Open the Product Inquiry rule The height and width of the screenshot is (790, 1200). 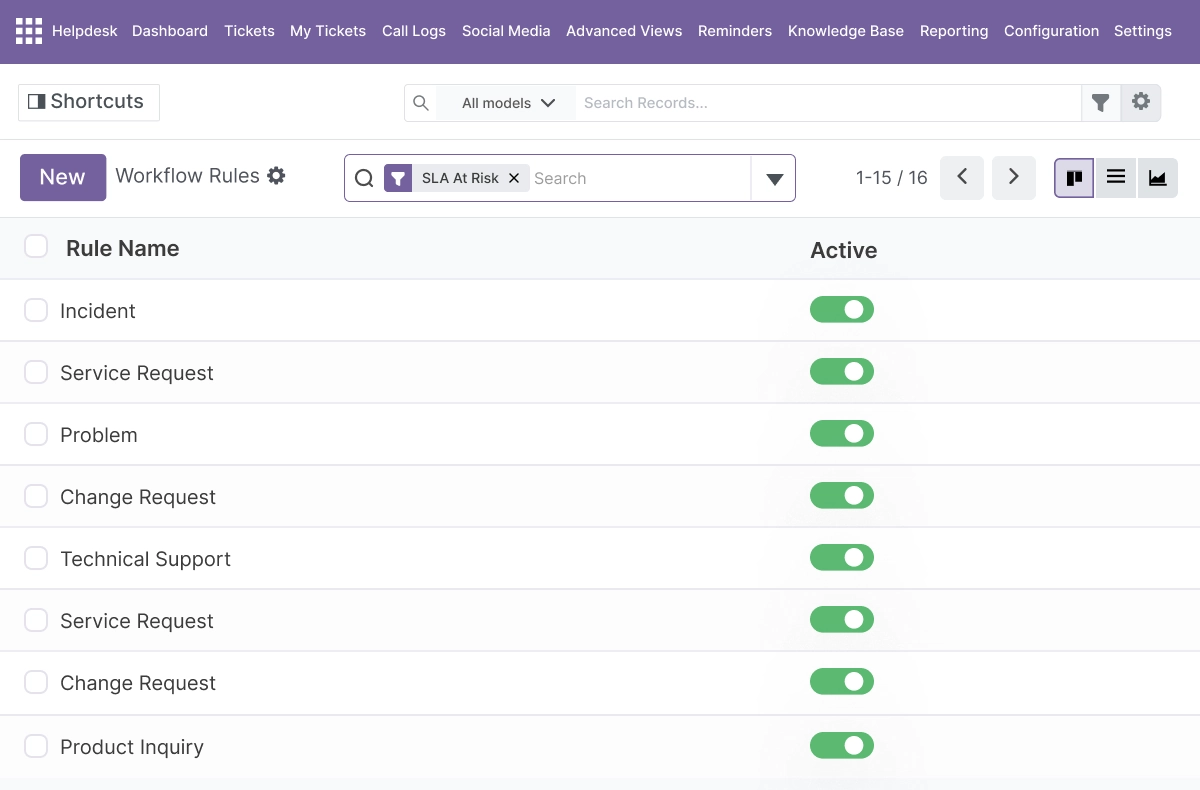pyautogui.click(x=132, y=747)
